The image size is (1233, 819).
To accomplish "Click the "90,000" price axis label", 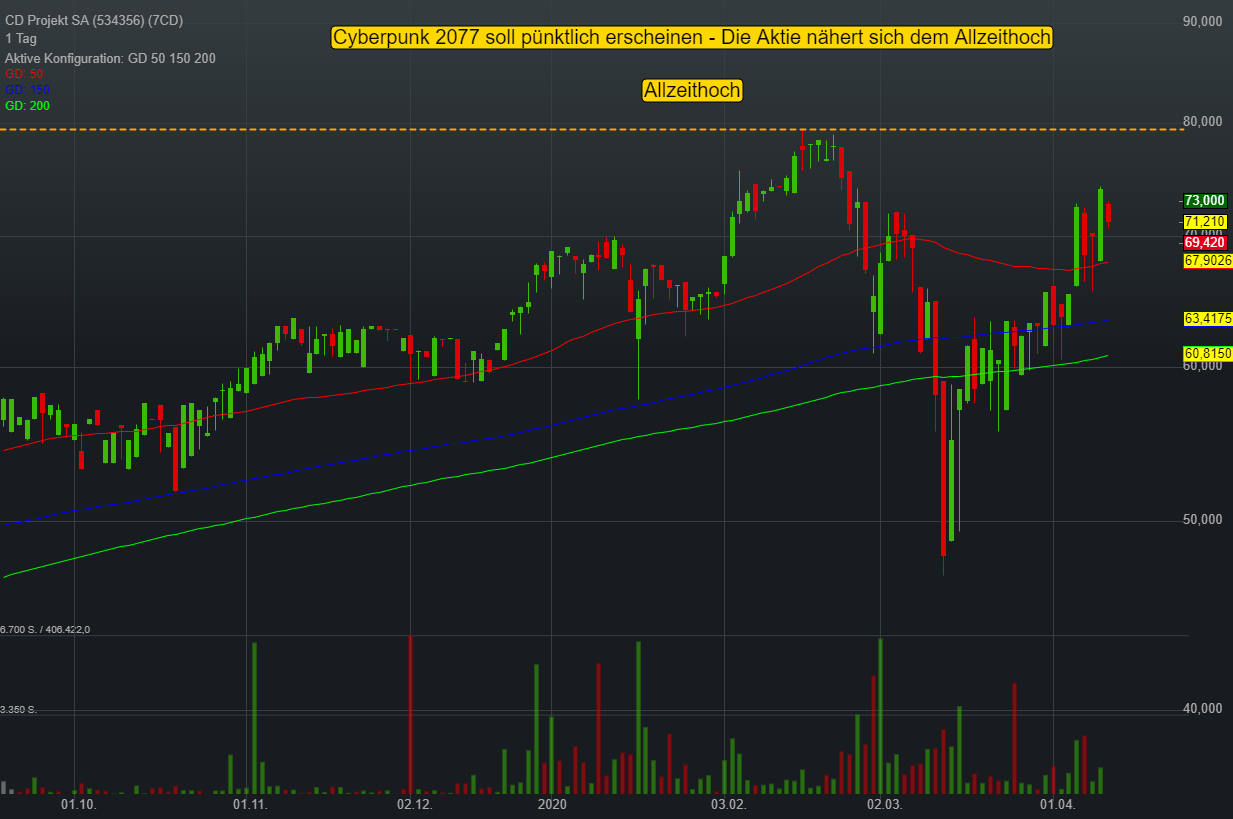I will pos(1202,21).
